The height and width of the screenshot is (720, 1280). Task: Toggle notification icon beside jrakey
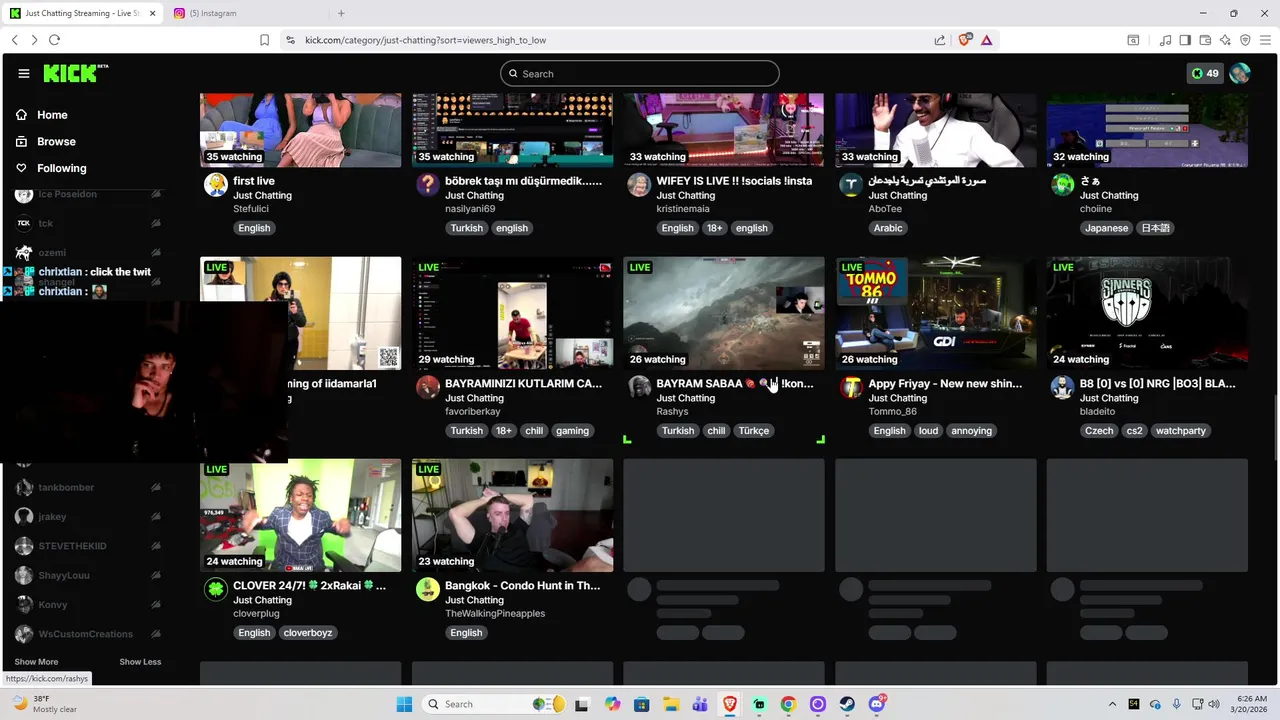point(156,517)
